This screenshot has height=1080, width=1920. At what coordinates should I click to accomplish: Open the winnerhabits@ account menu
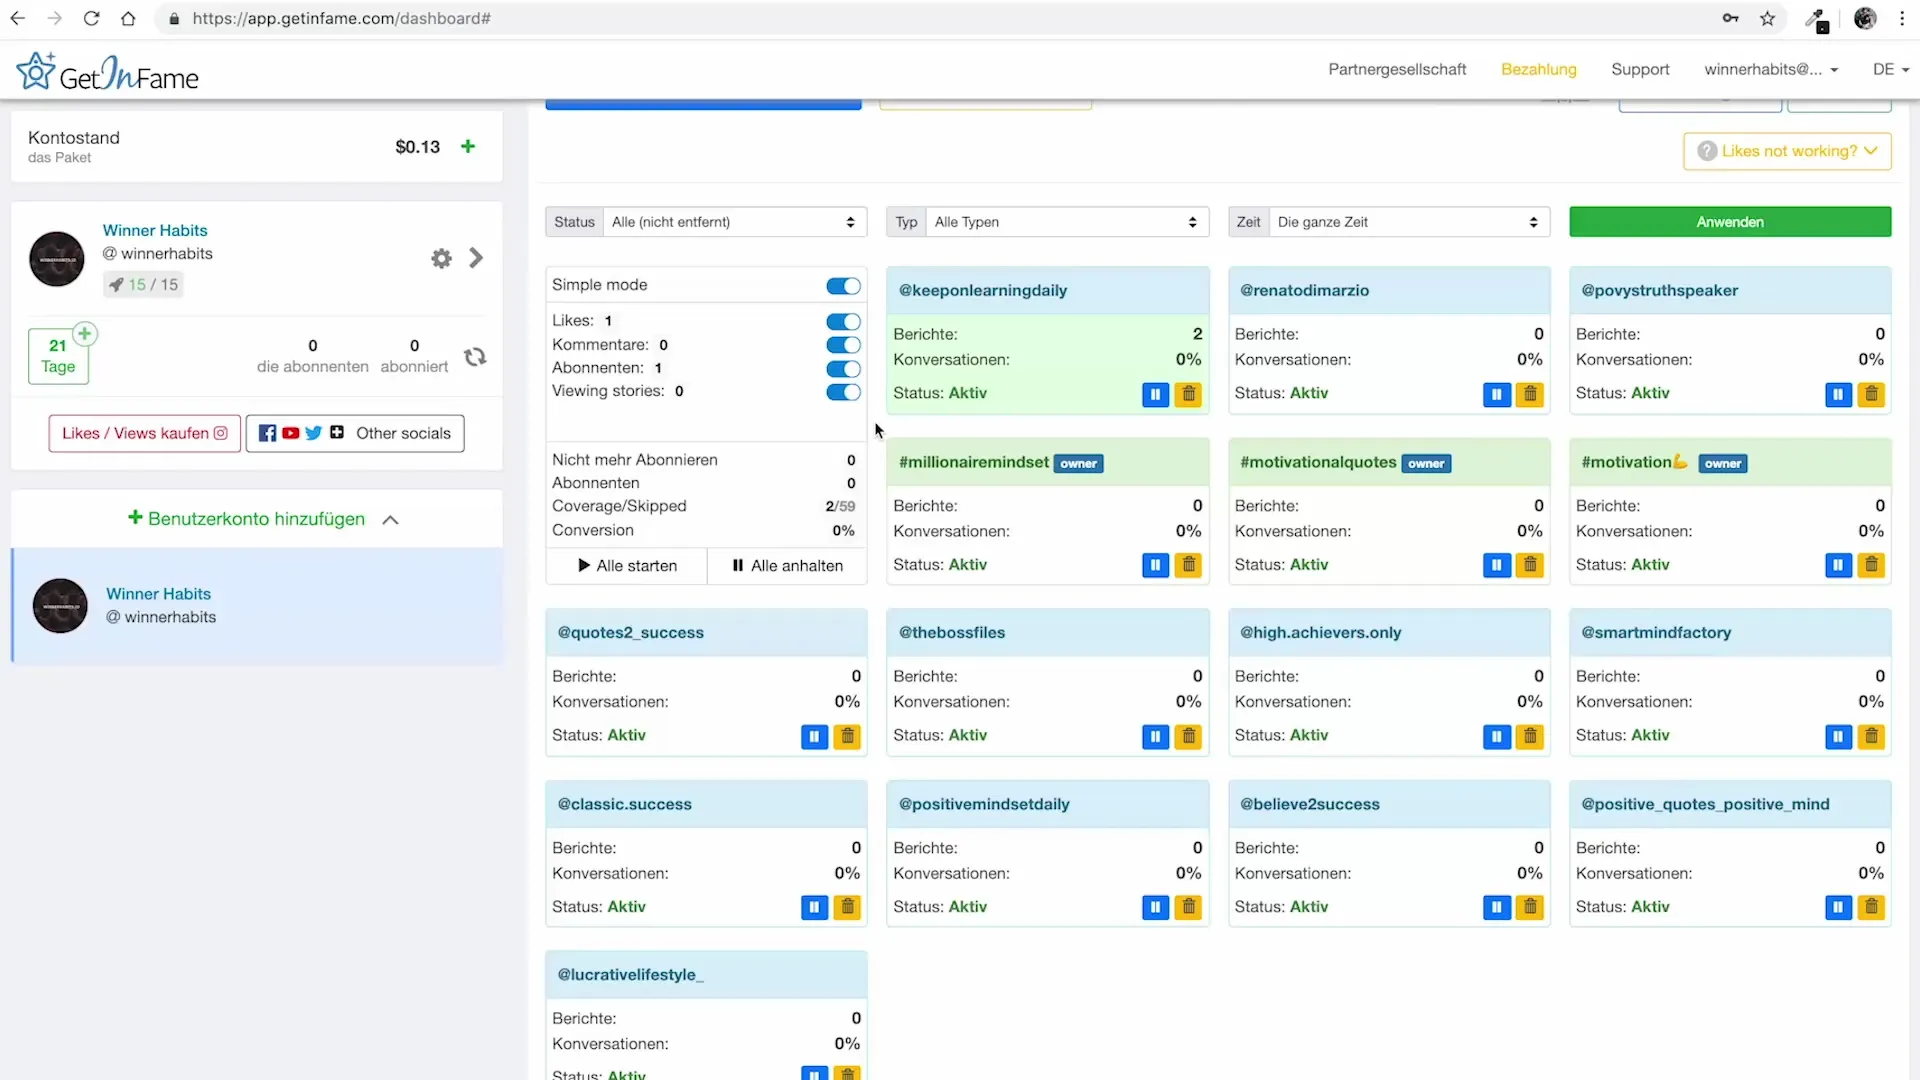tap(1771, 69)
